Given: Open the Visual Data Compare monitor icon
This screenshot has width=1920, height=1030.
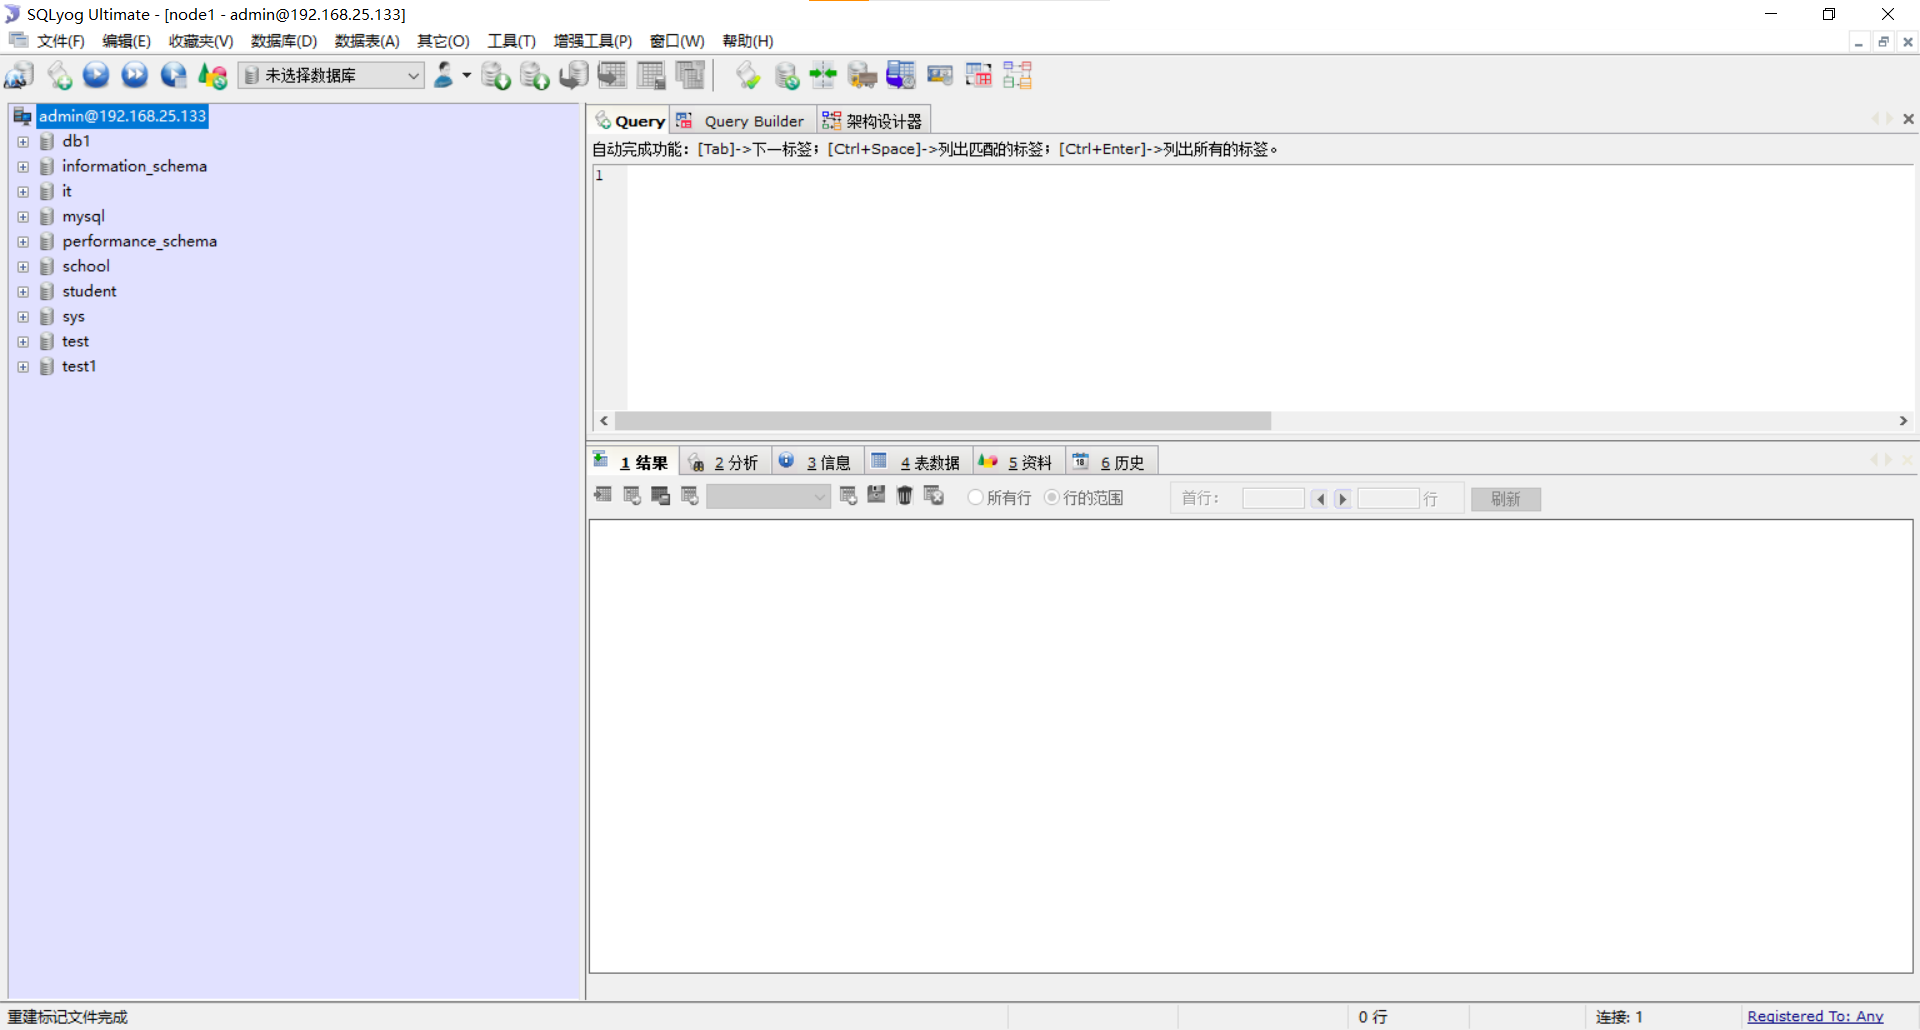Looking at the screenshot, I should pos(940,75).
